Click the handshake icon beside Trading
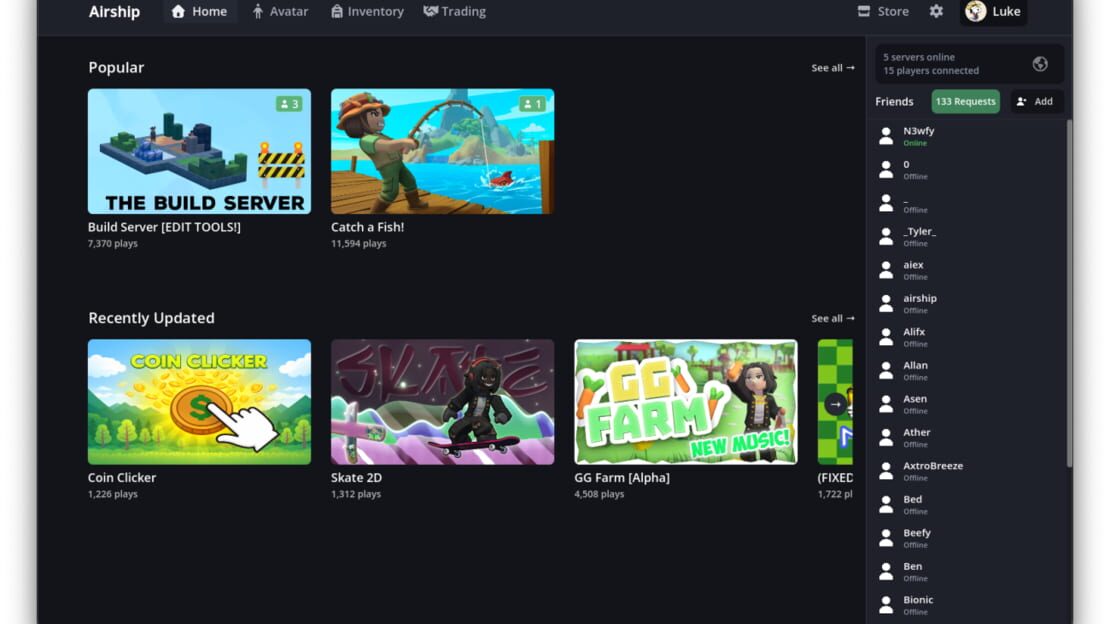The image size is (1110, 624). pos(430,11)
